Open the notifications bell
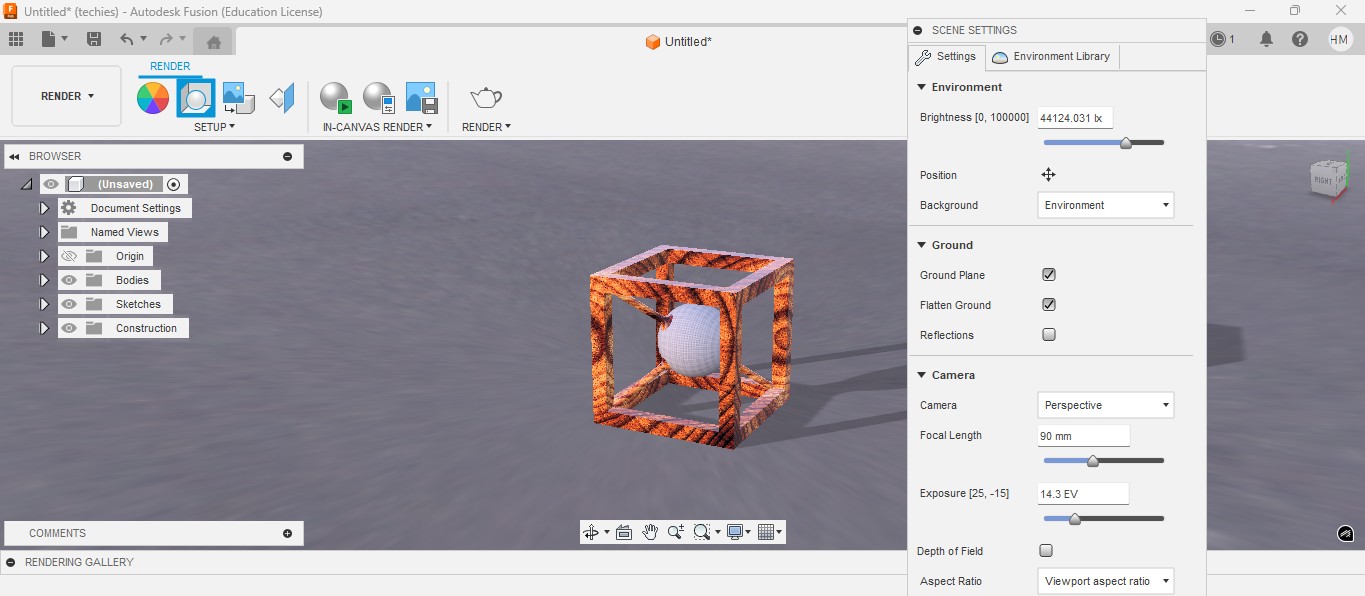1365x596 pixels. [x=1266, y=39]
